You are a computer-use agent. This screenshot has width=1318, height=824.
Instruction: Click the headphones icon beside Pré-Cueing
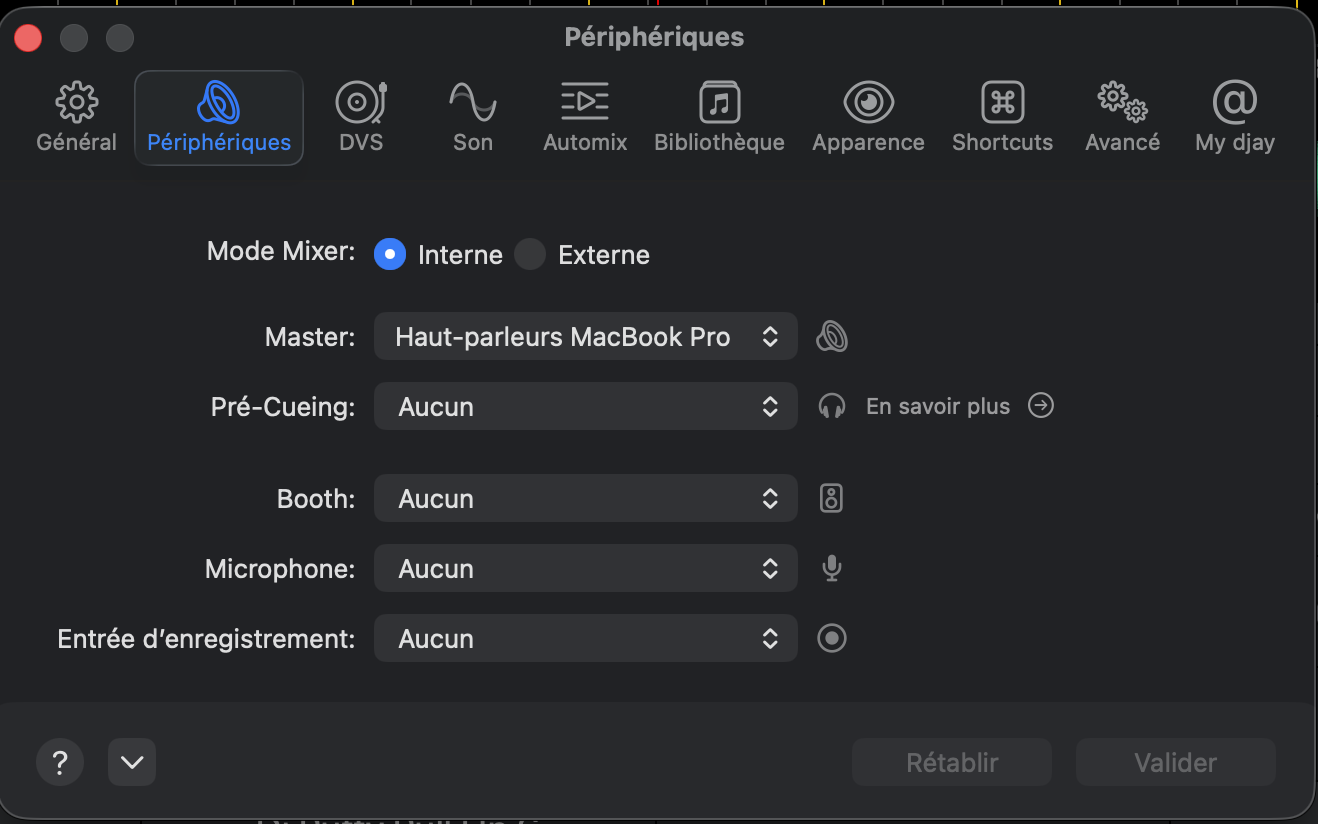(832, 407)
